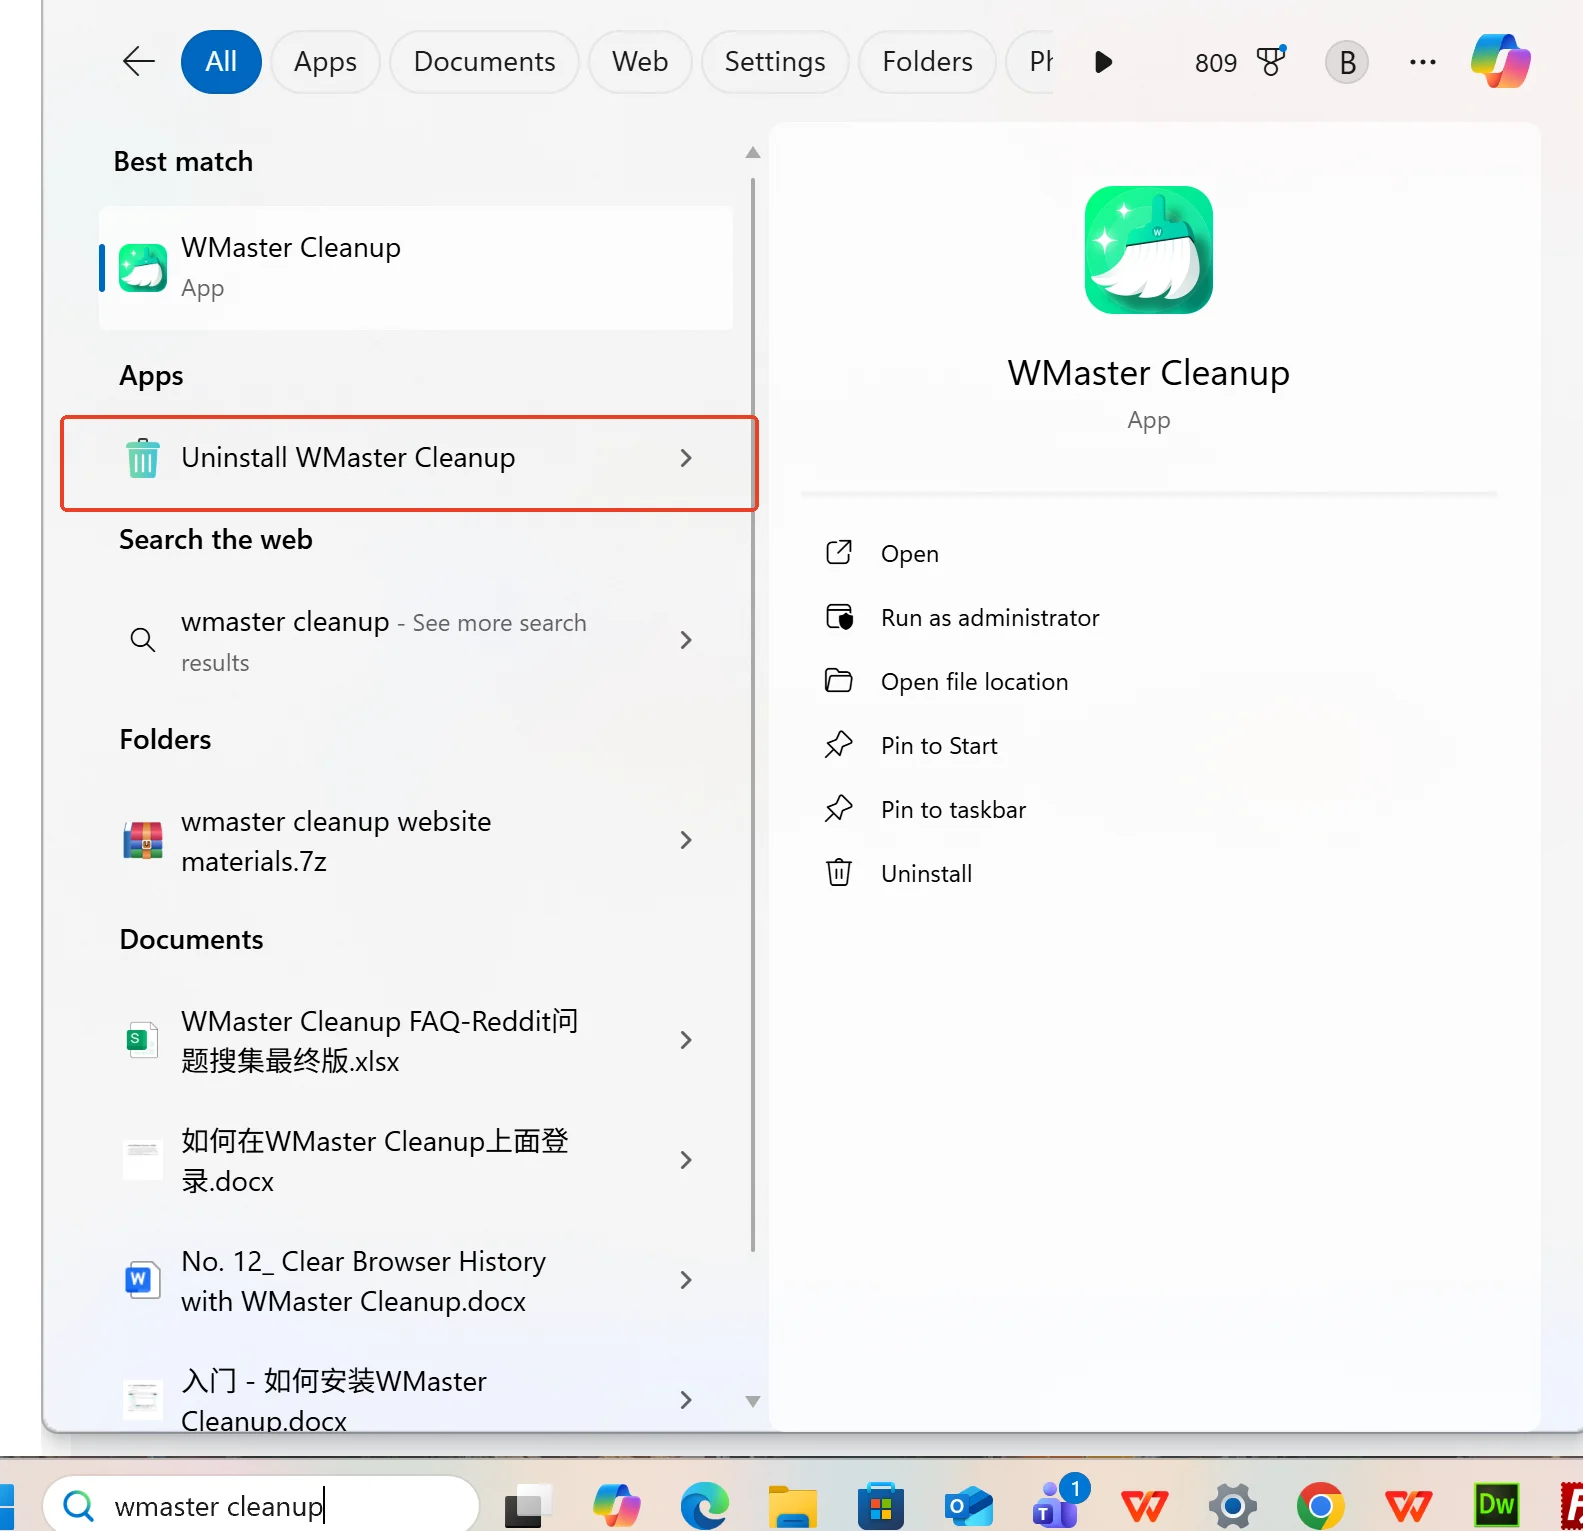This screenshot has height=1531, width=1583.
Task: Select Uninstall WMaster Cleanup app result
Action: point(409,458)
